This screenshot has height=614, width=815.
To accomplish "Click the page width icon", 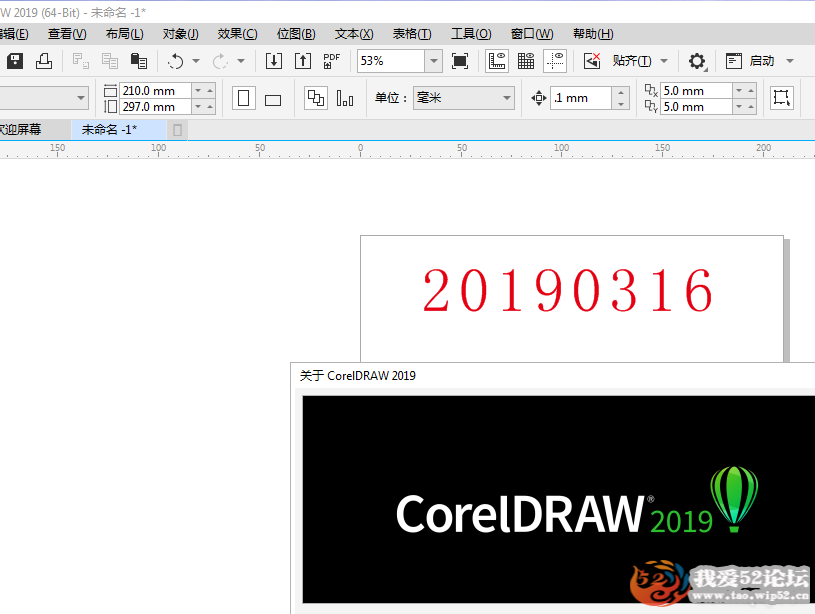I will click(x=110, y=90).
